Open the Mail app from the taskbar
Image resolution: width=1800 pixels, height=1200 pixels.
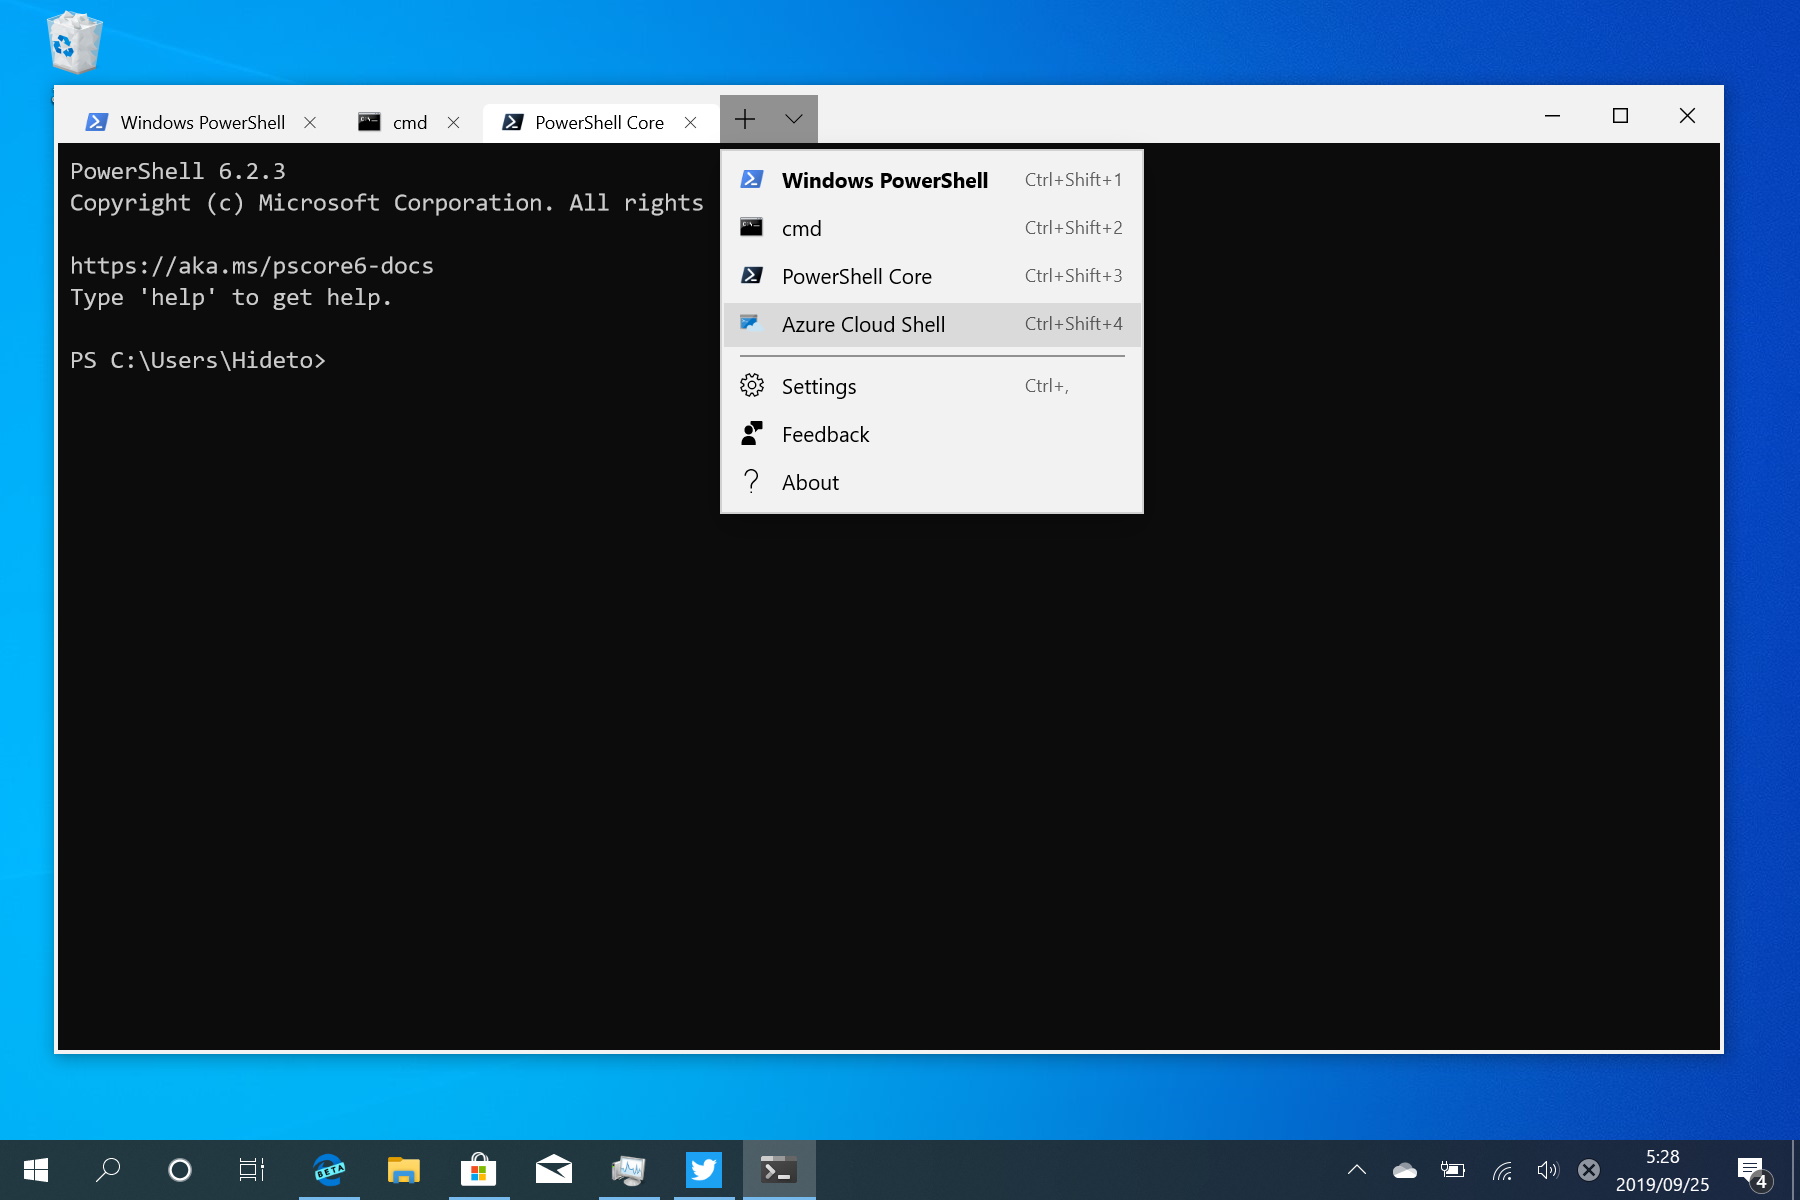coord(554,1169)
